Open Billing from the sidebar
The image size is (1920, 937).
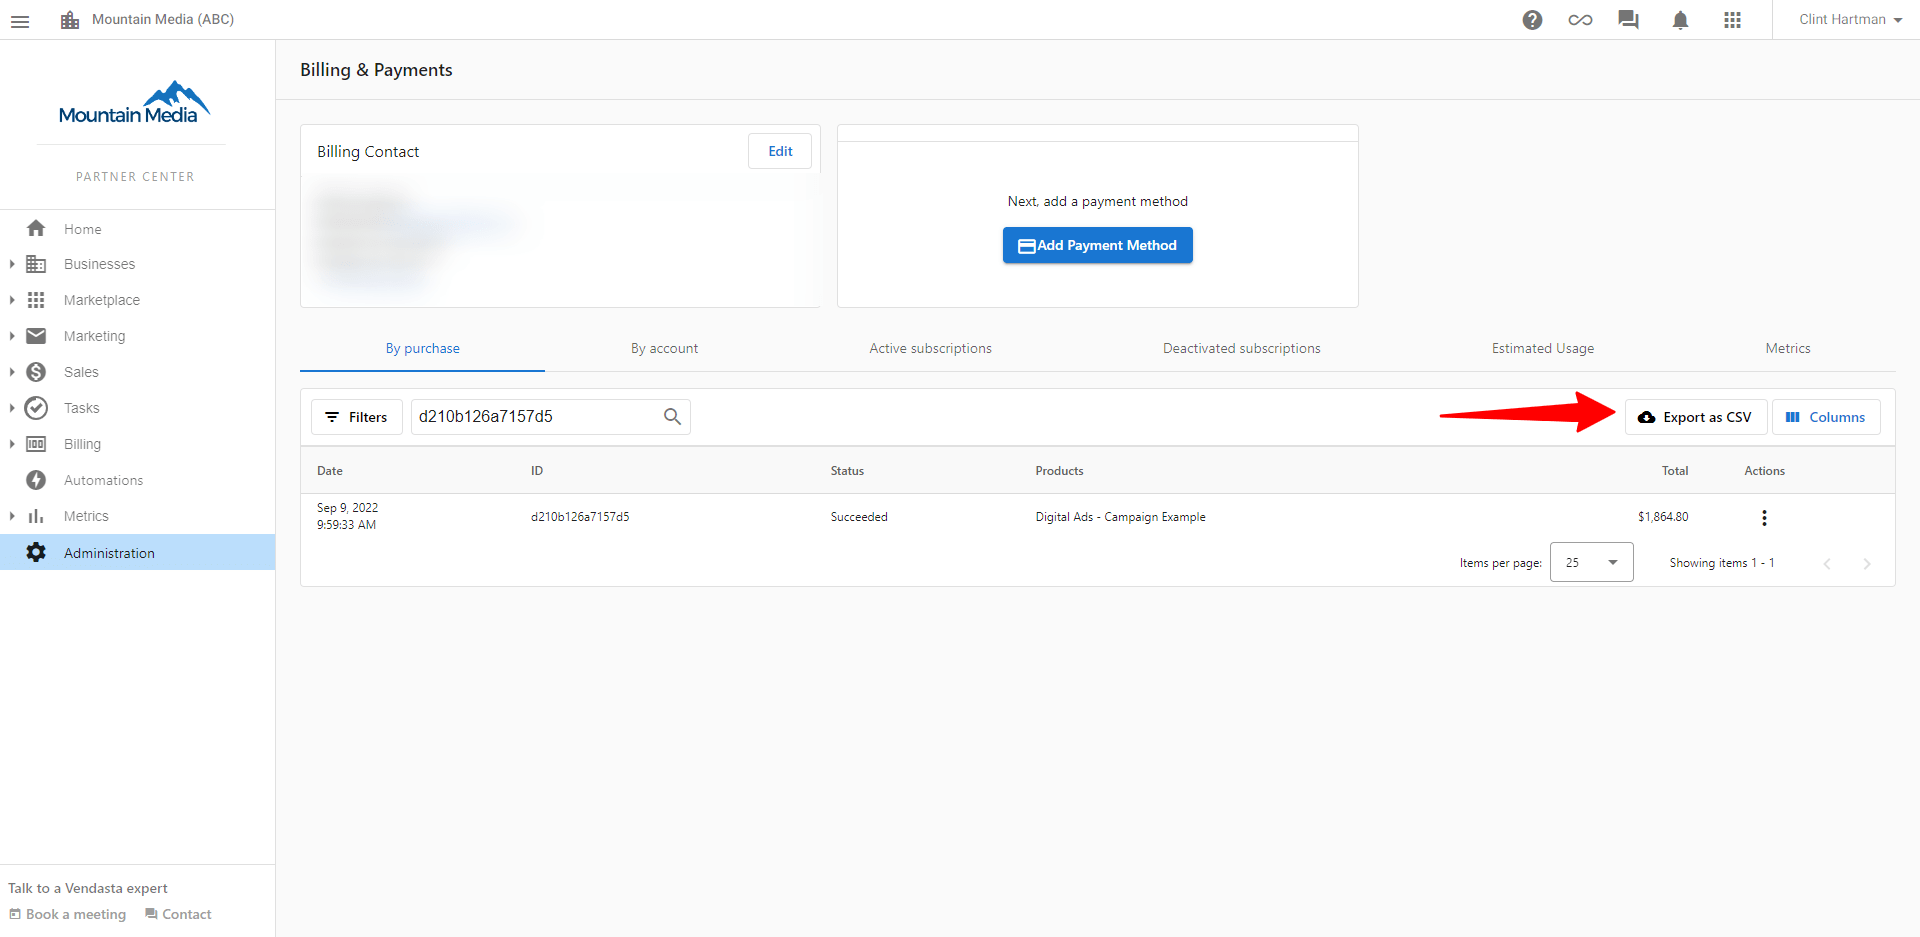(x=82, y=444)
